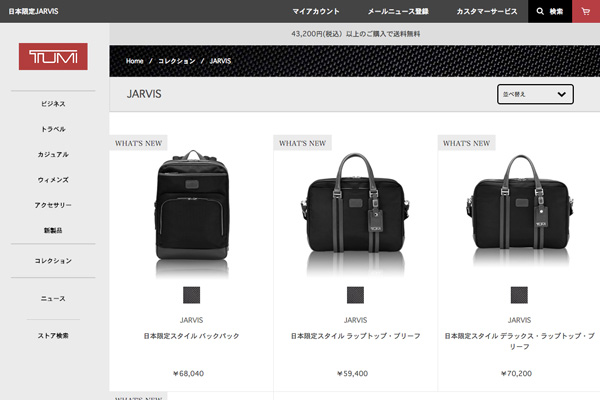
Task: Select black swatch under ¥59,400 laptop brief
Action: pos(355,295)
